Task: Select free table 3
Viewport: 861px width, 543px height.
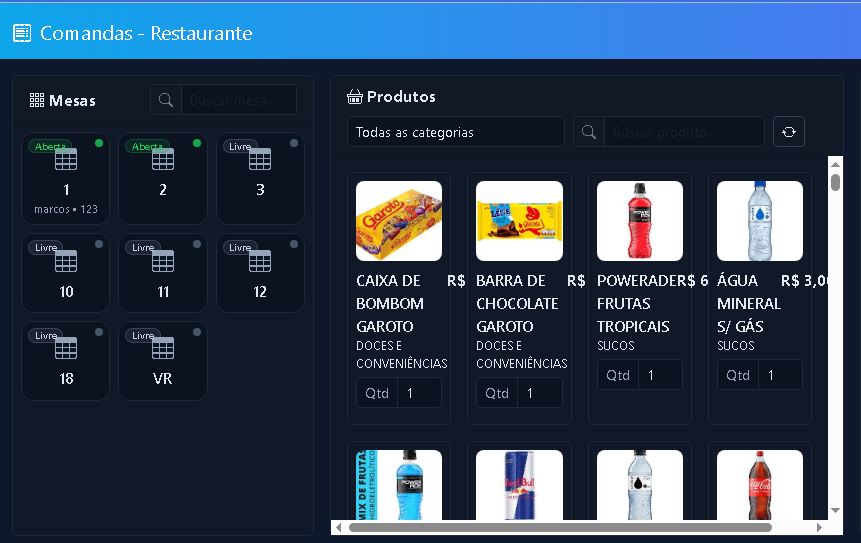Action: click(x=260, y=178)
